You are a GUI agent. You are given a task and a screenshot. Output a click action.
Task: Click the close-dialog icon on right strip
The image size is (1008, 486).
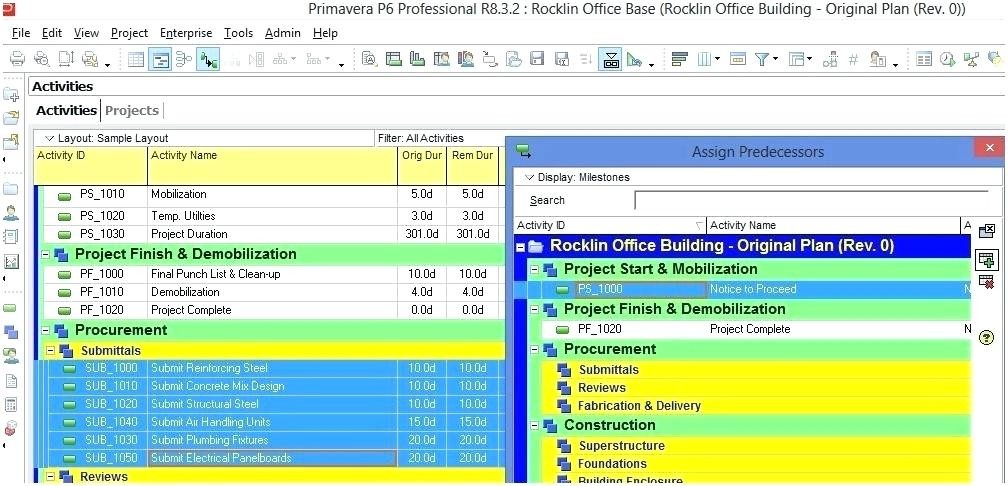[987, 230]
